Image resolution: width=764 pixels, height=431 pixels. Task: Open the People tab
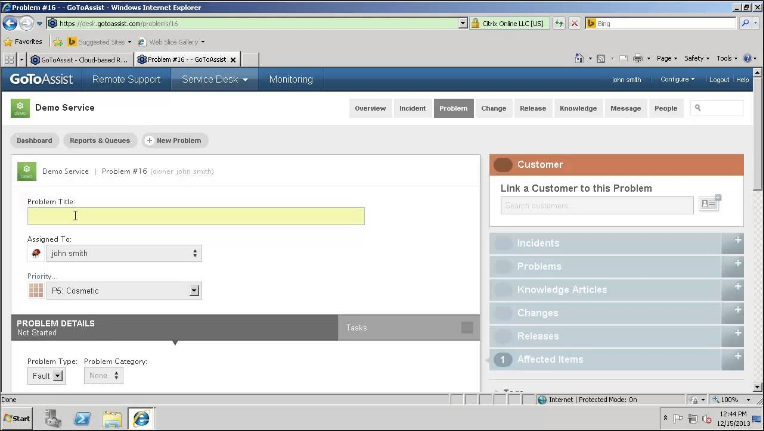coord(666,109)
